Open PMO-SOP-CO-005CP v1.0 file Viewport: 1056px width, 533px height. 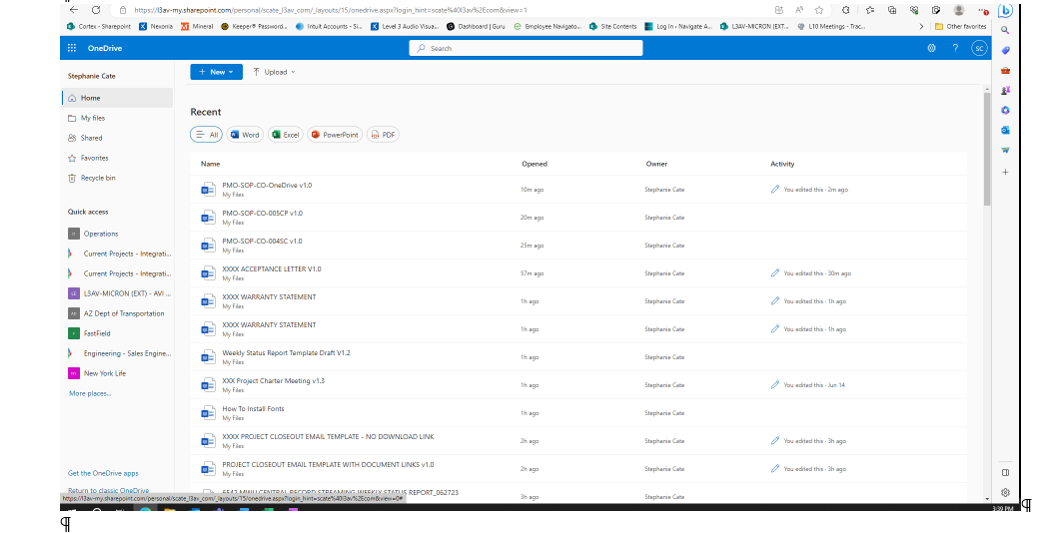263,213
